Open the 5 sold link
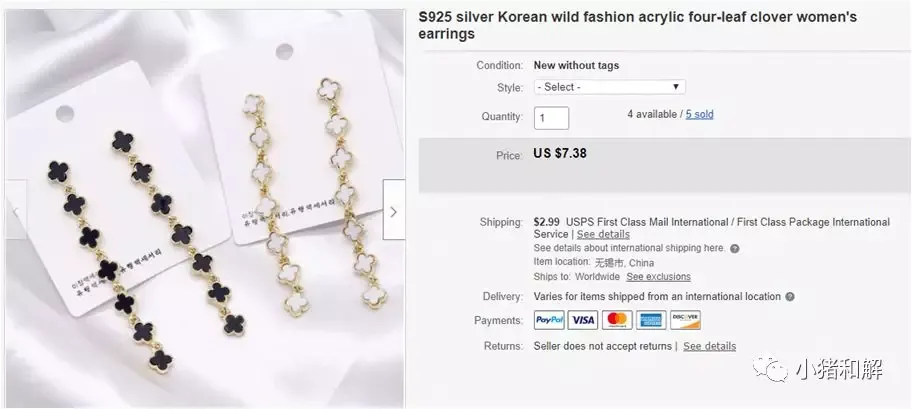 pos(699,114)
